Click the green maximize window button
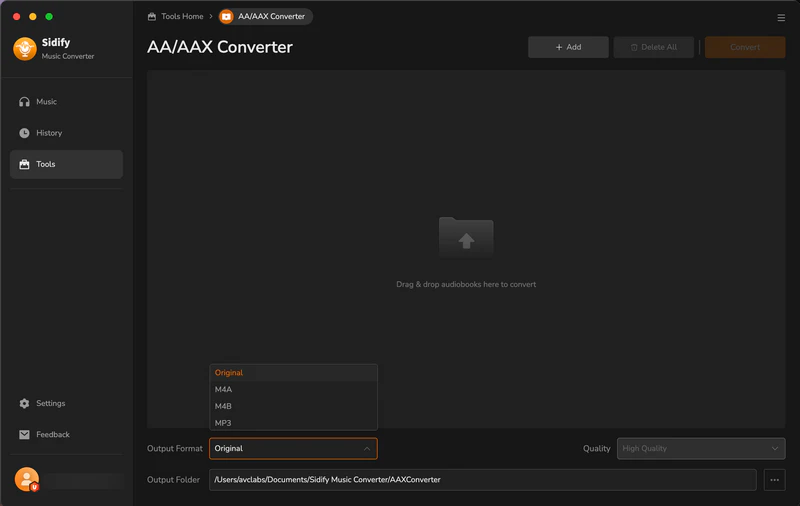 (x=49, y=16)
